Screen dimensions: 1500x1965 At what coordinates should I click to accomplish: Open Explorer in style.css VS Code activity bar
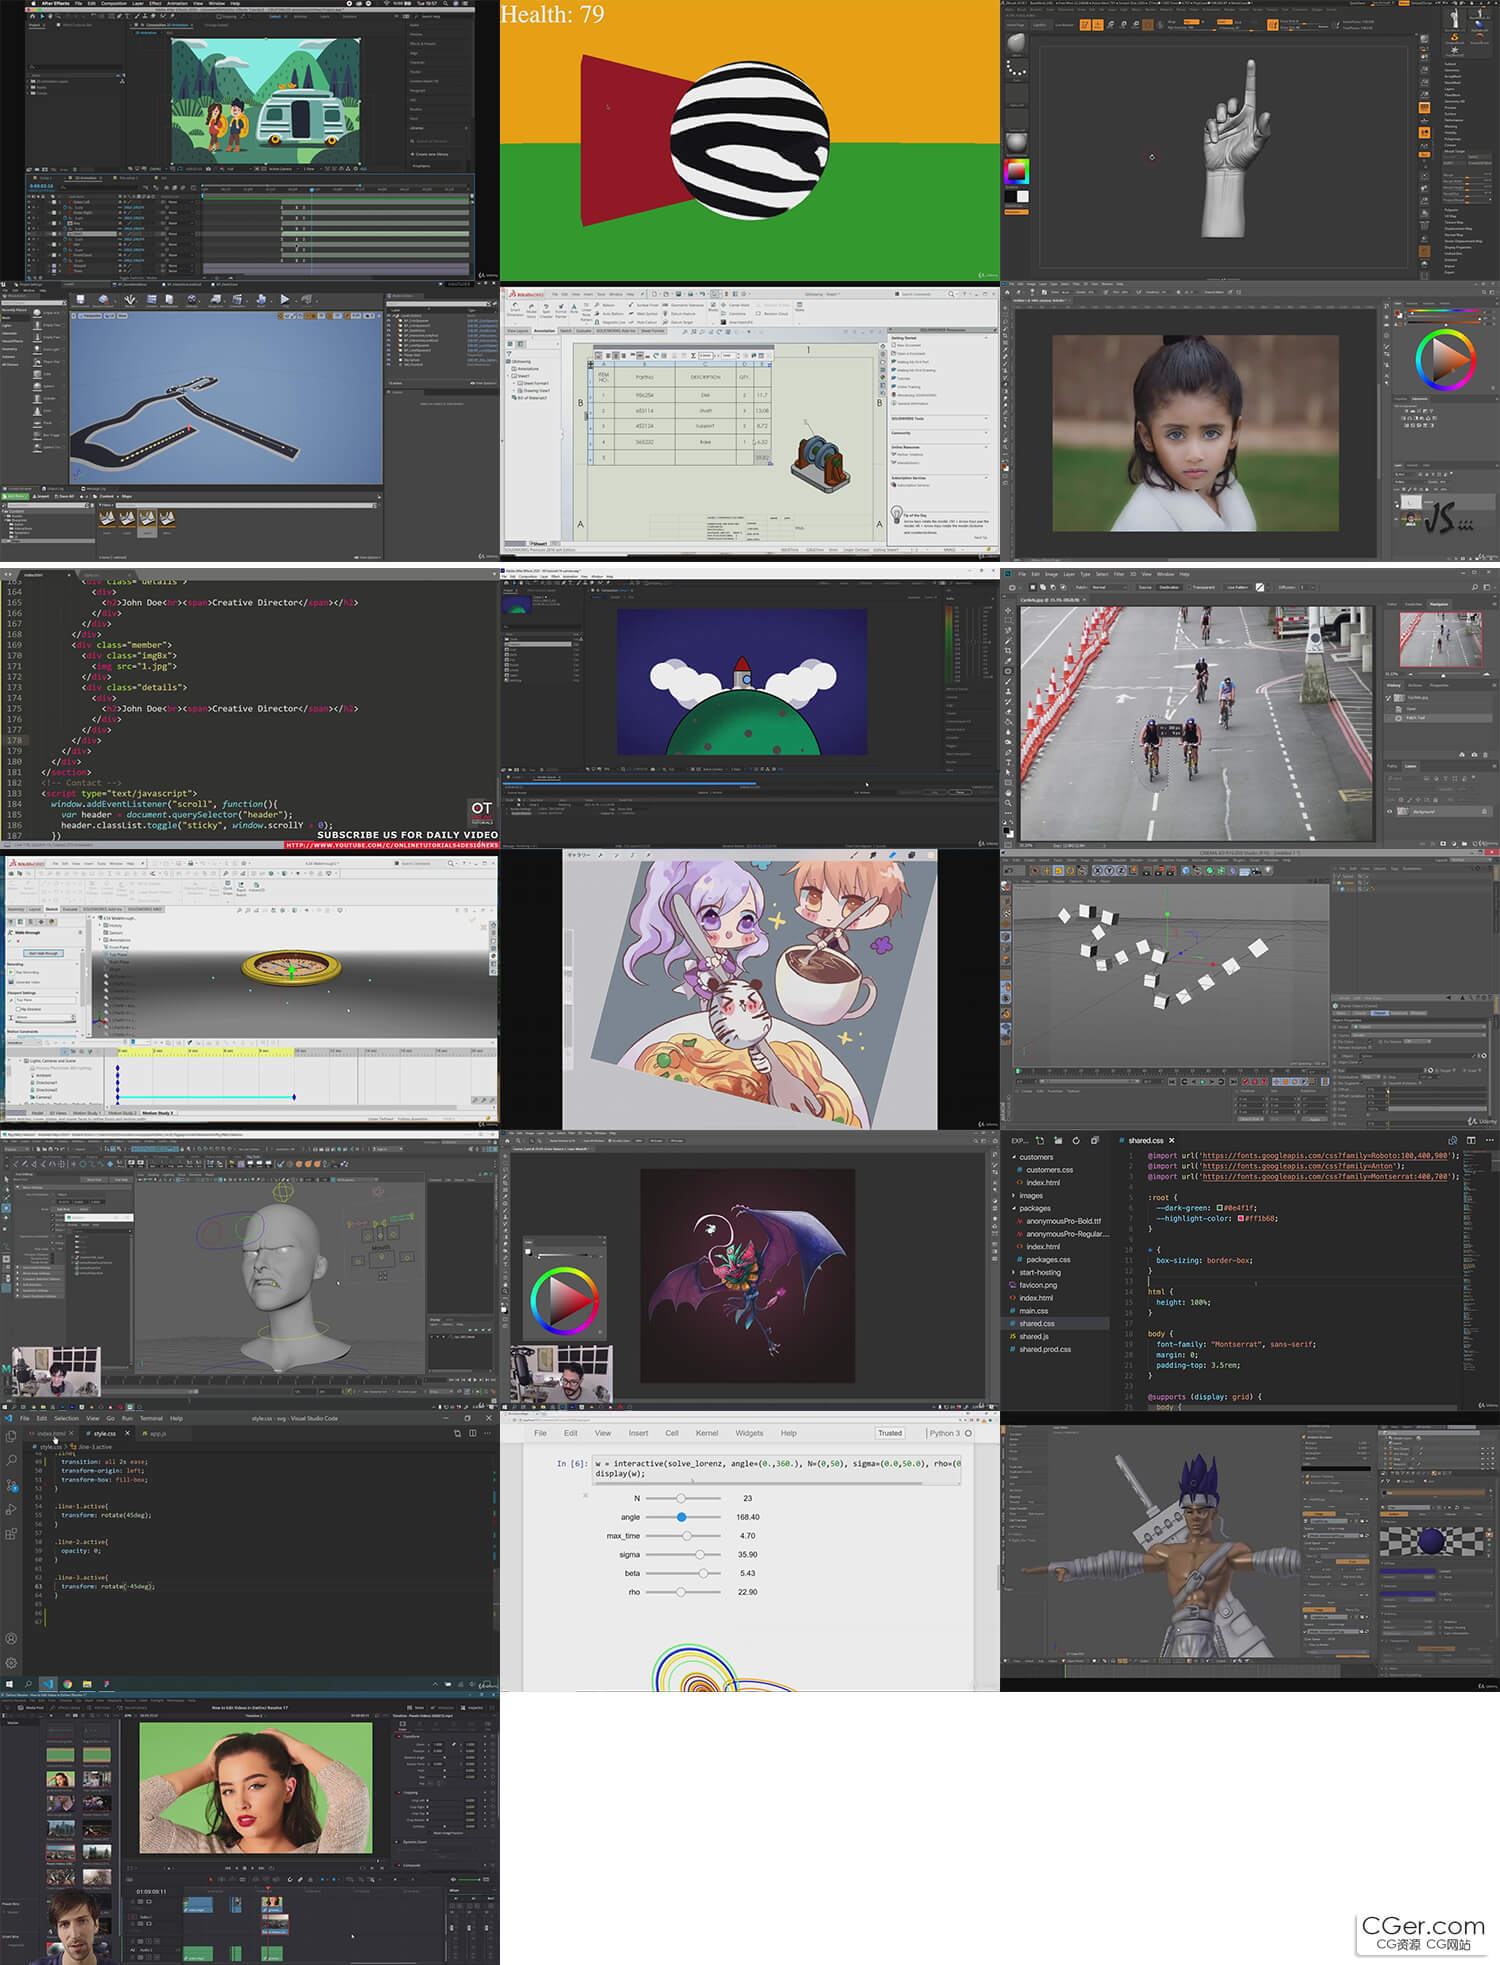pyautogui.click(x=11, y=1436)
